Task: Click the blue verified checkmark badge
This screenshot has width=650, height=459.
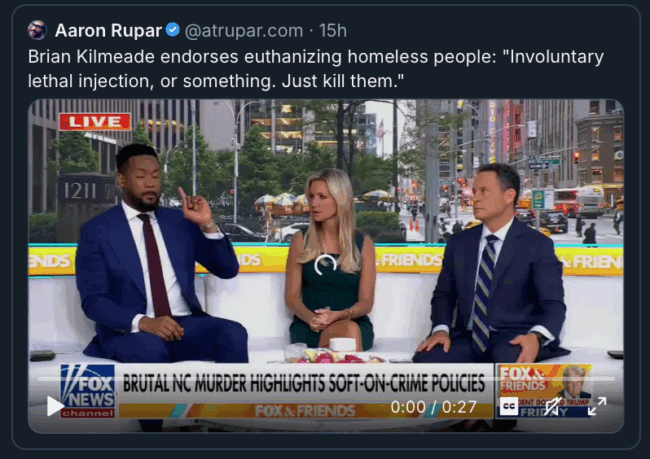Action: [x=172, y=30]
